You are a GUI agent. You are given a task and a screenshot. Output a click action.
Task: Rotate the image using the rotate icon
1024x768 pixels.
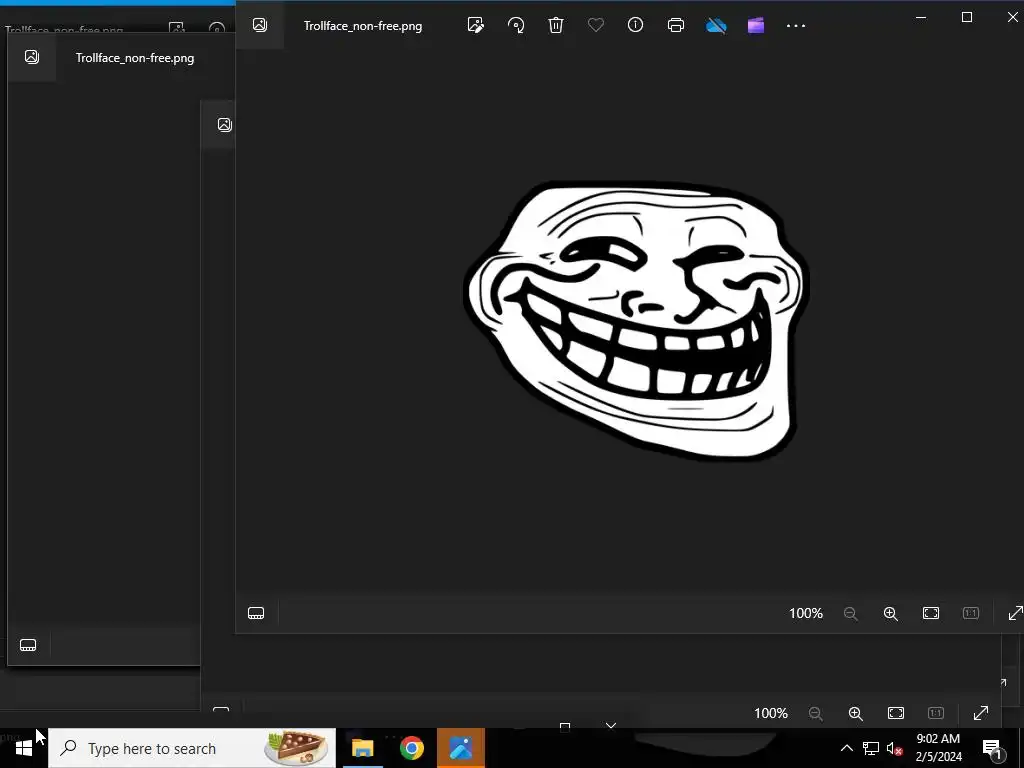pos(516,25)
